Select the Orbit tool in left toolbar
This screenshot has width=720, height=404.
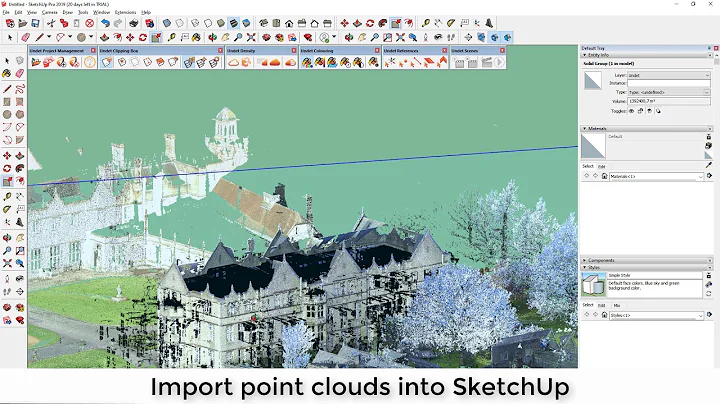coord(7,238)
